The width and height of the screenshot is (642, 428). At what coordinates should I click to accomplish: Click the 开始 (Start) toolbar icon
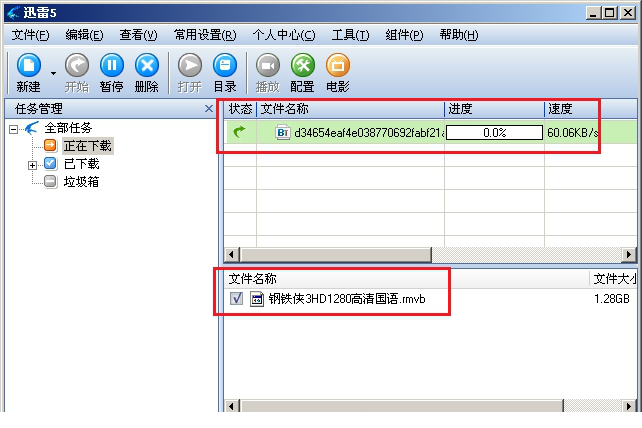(77, 66)
